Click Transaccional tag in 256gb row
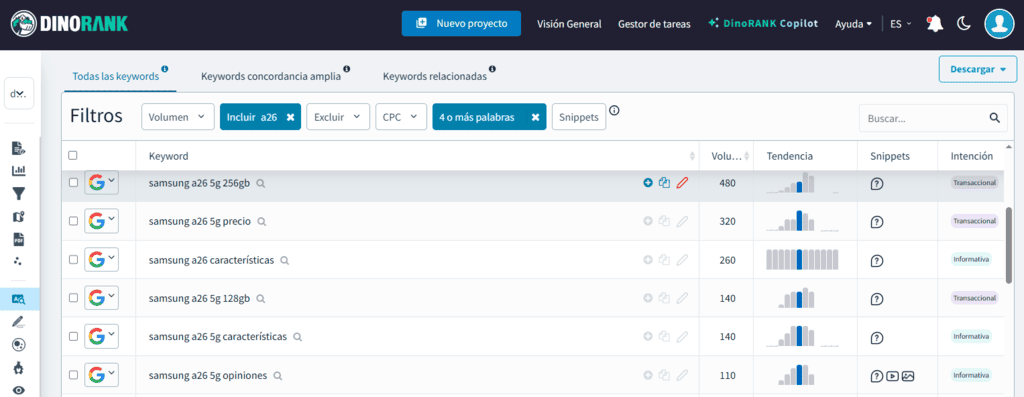This screenshot has height=397, width=1024. click(975, 183)
